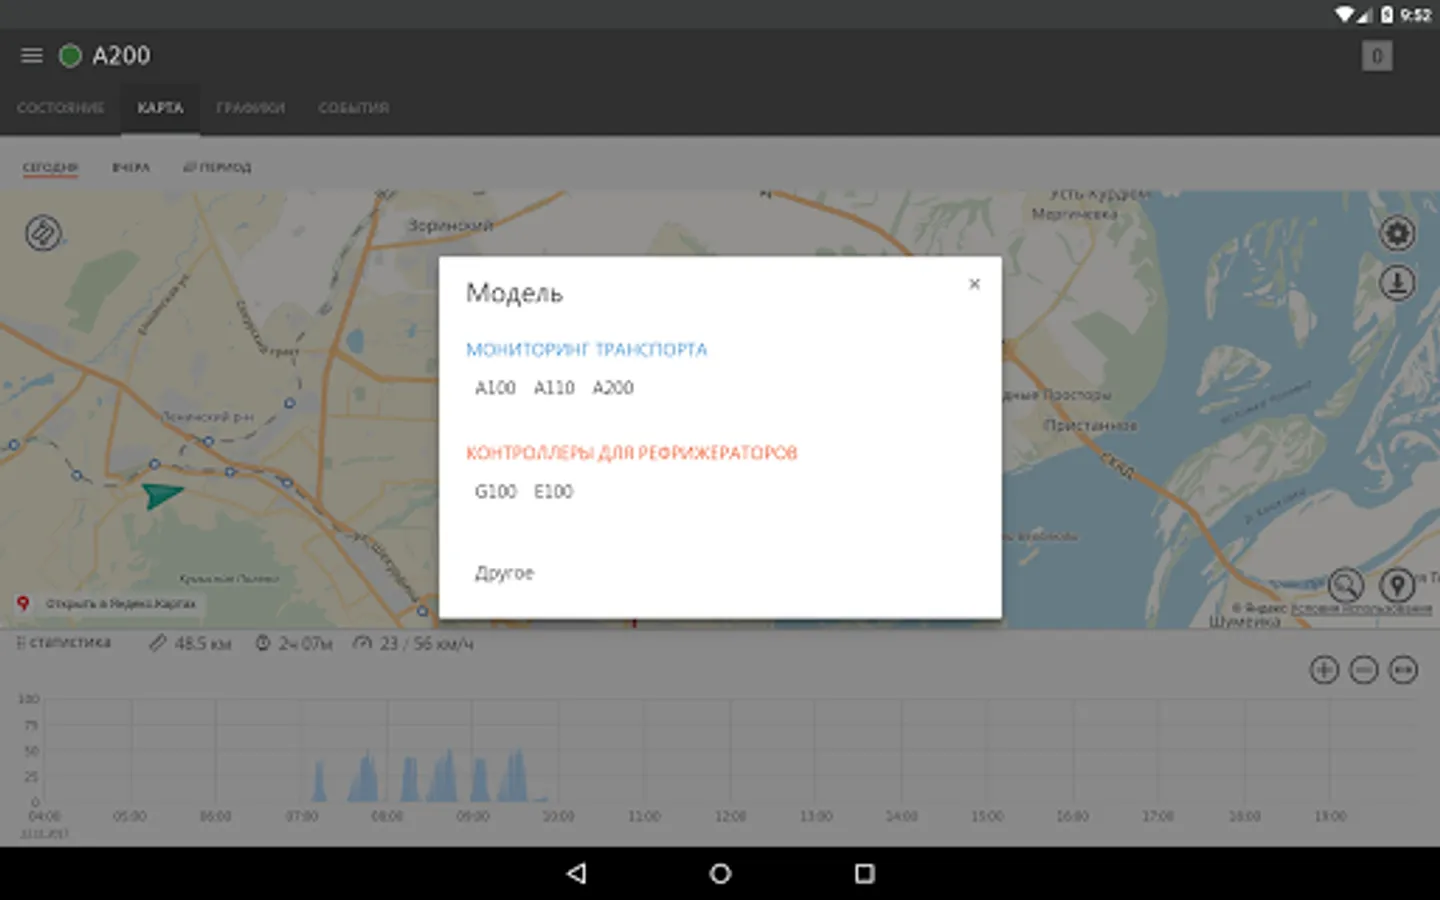The image size is (1440, 900).
Task: Switch to the КАРТА tab
Action: [x=160, y=108]
